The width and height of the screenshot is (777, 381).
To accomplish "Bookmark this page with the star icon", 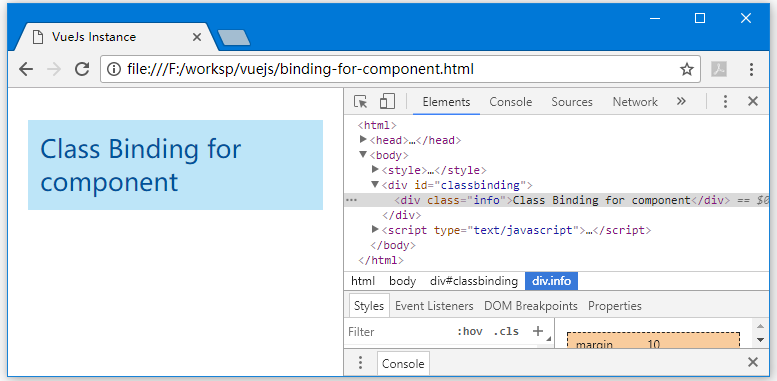I will coord(686,69).
